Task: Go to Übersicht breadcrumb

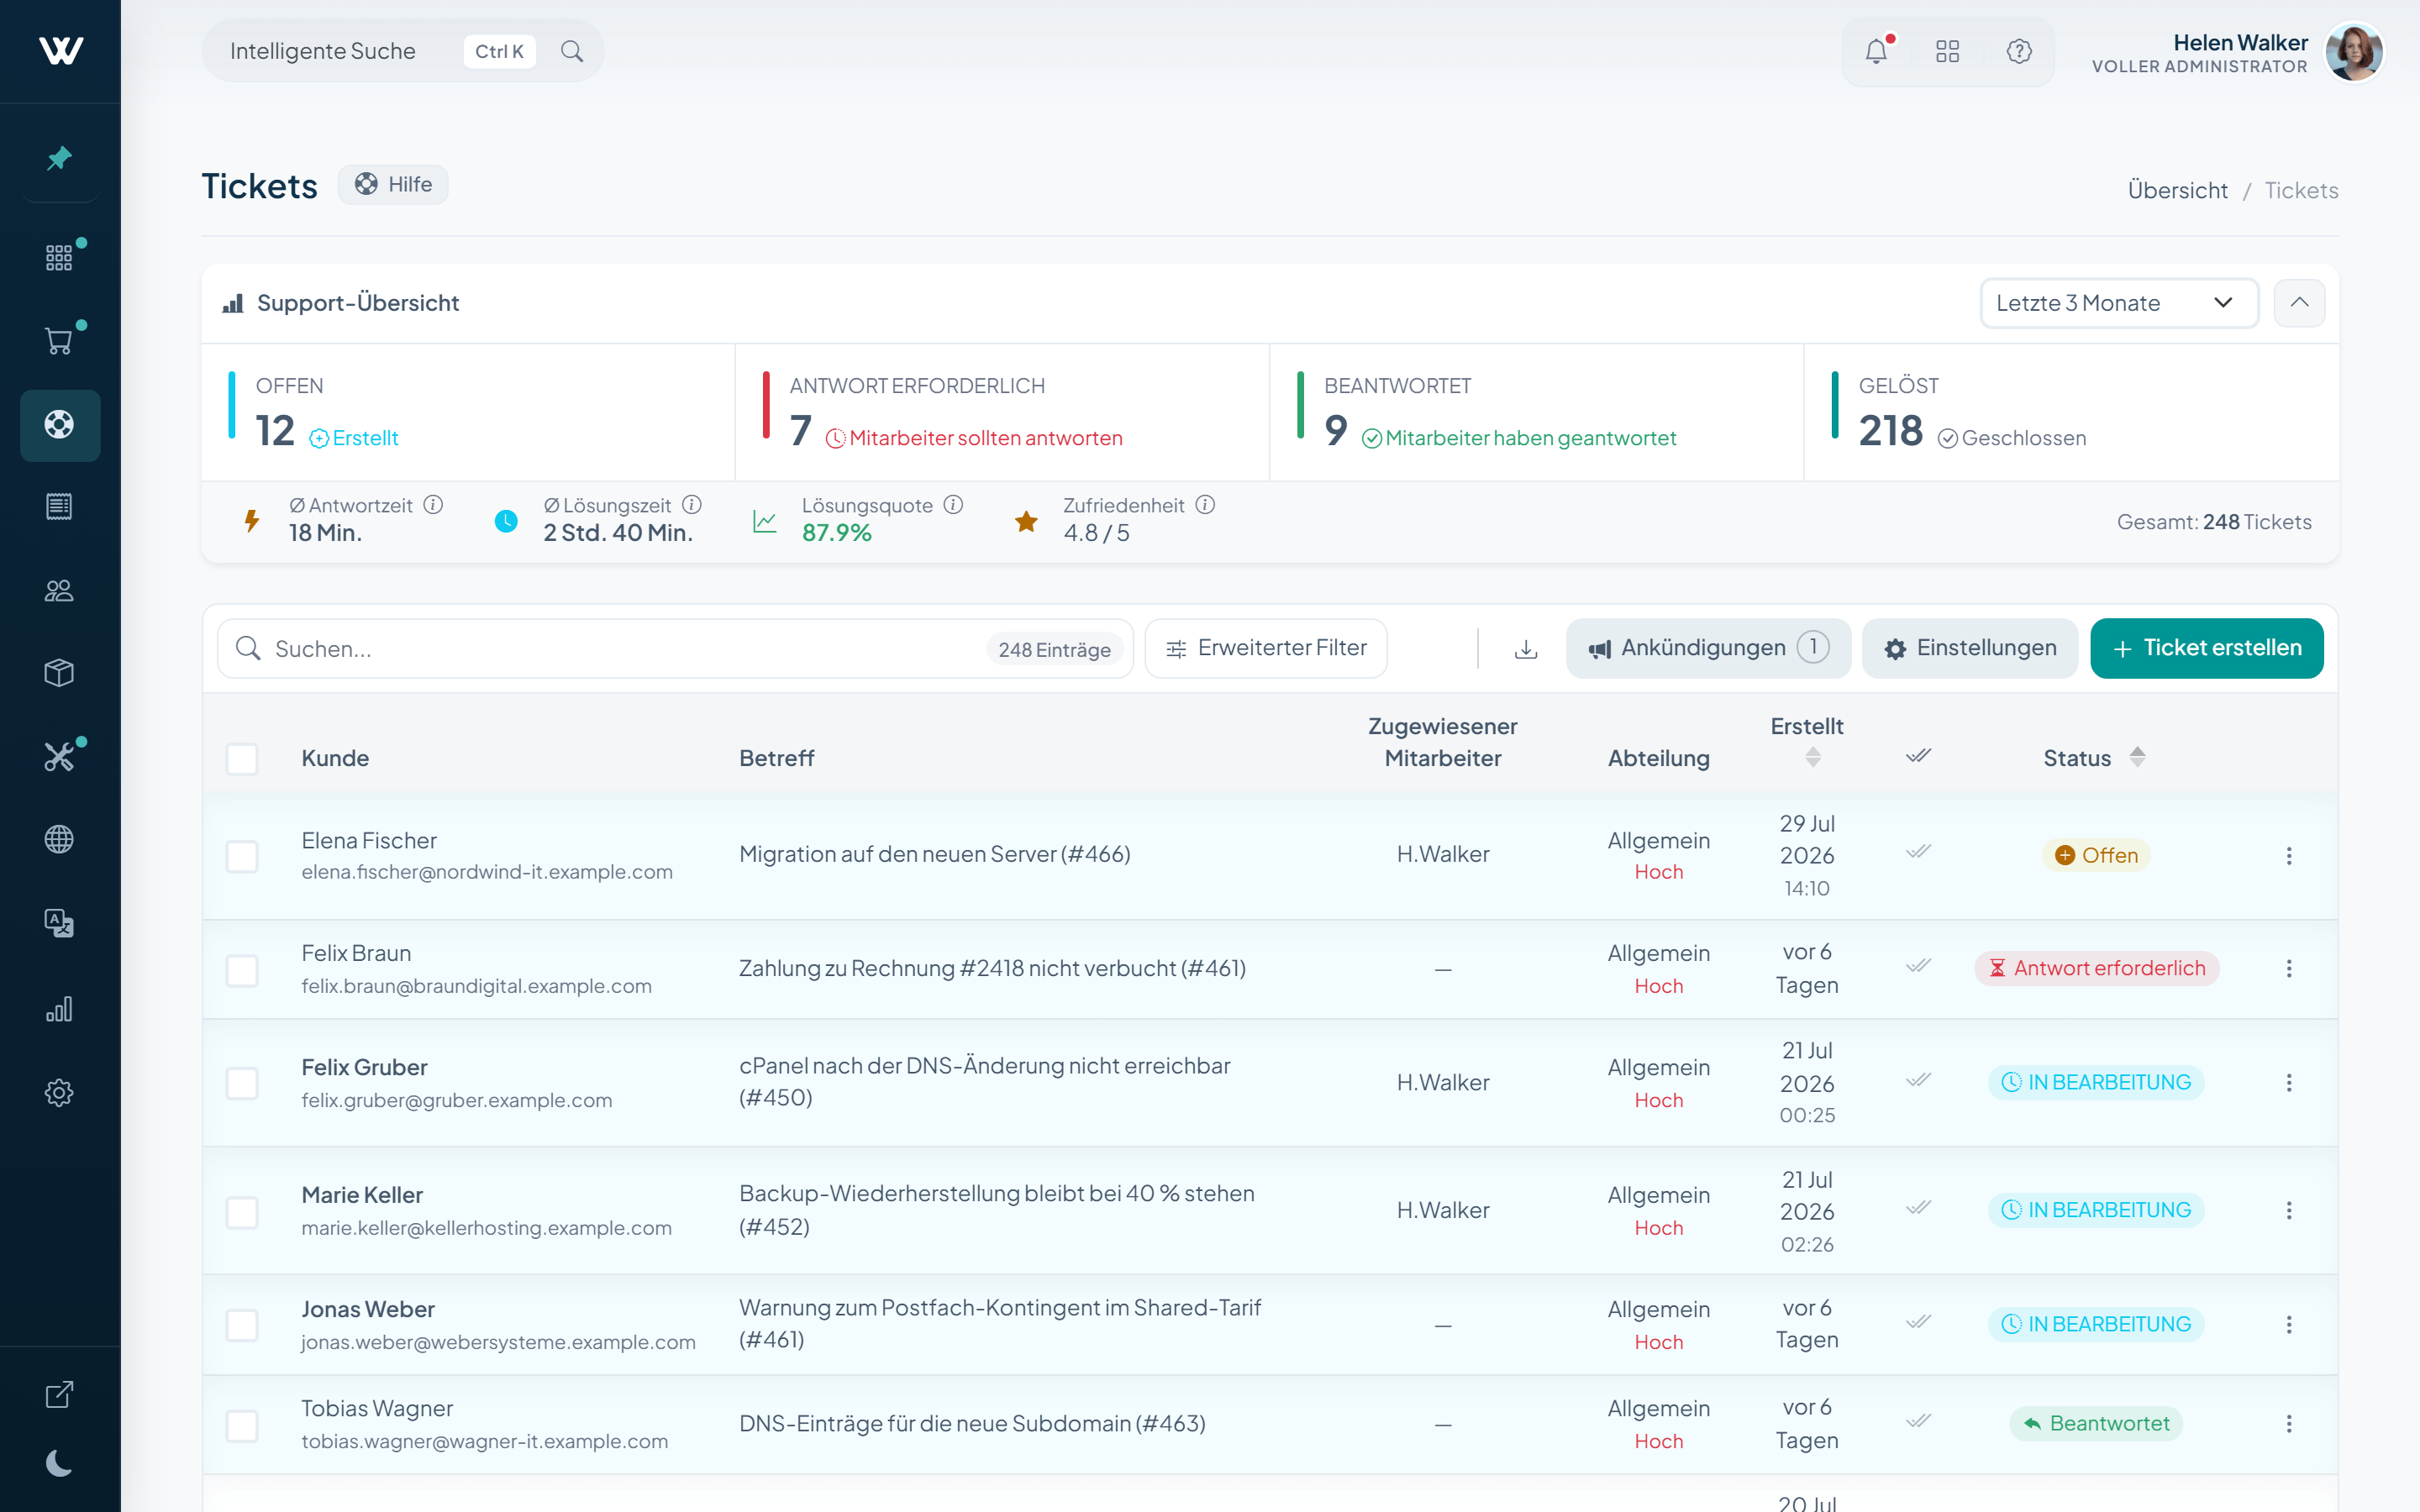Action: pyautogui.click(x=2177, y=190)
